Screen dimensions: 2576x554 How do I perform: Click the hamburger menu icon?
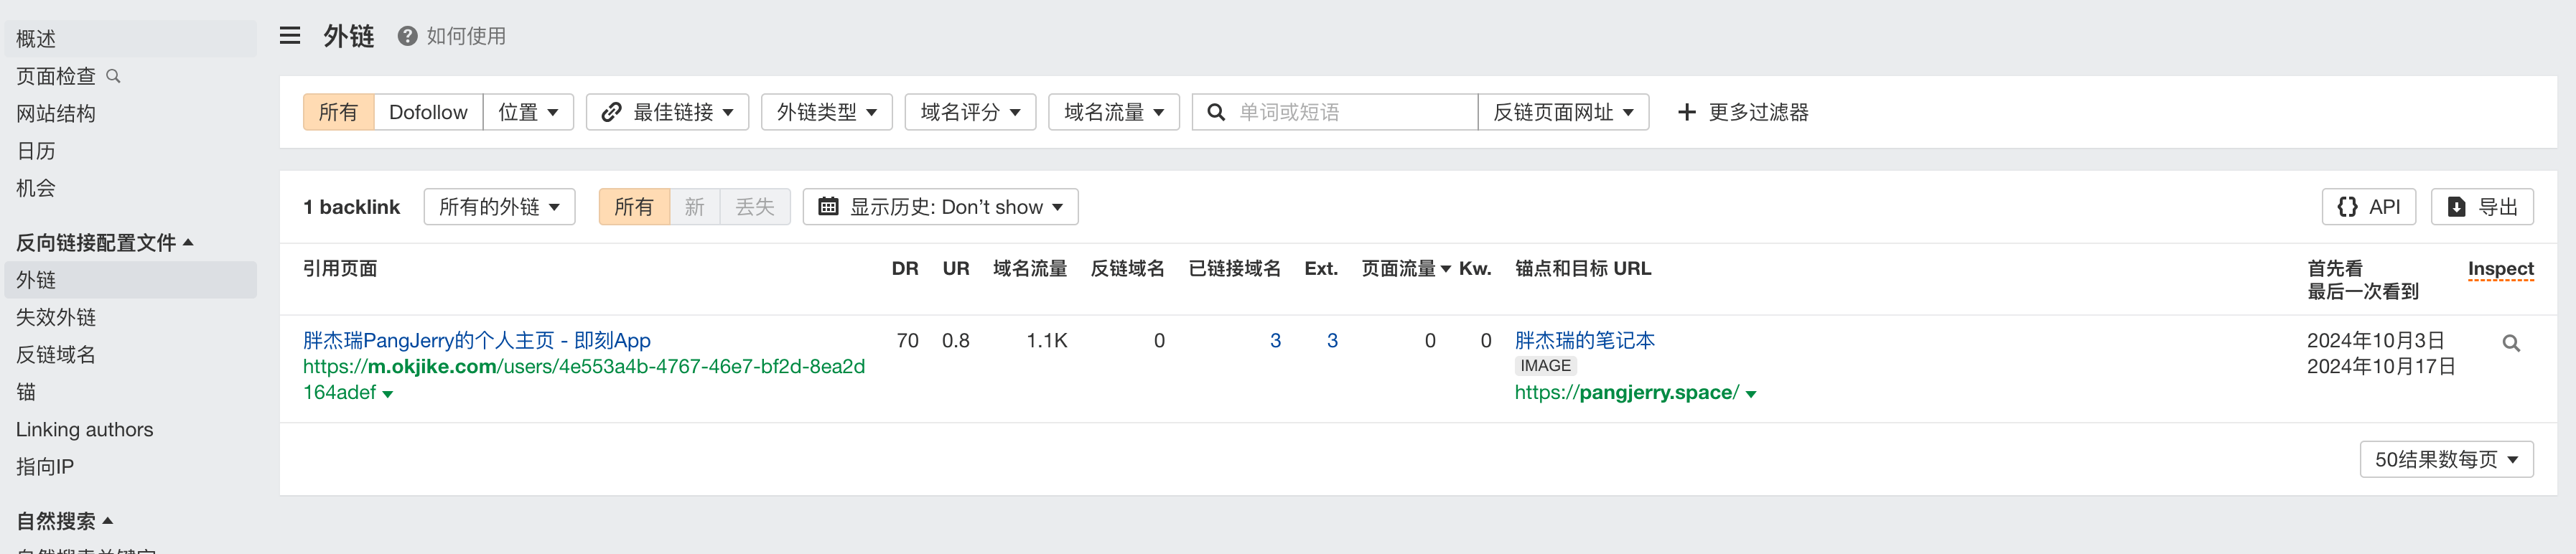click(x=290, y=36)
